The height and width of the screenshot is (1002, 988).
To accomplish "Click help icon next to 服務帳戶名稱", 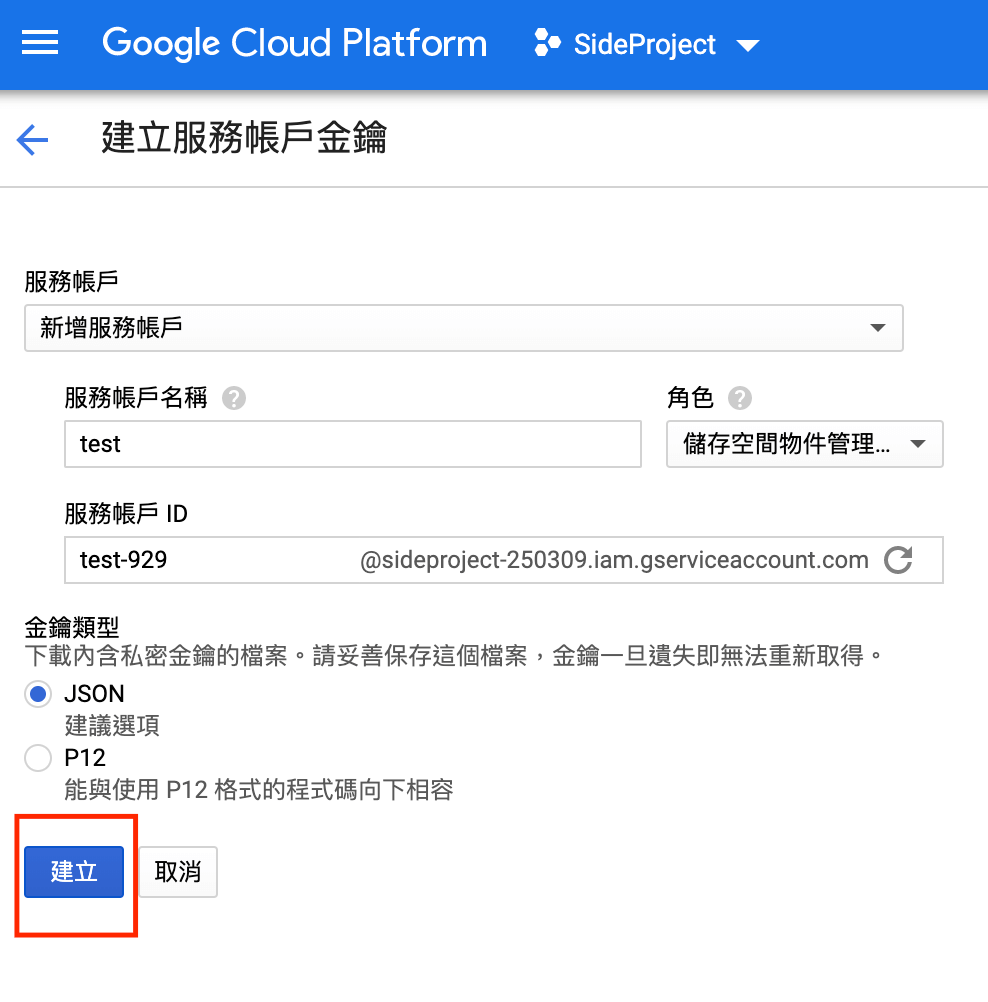I will (234, 398).
